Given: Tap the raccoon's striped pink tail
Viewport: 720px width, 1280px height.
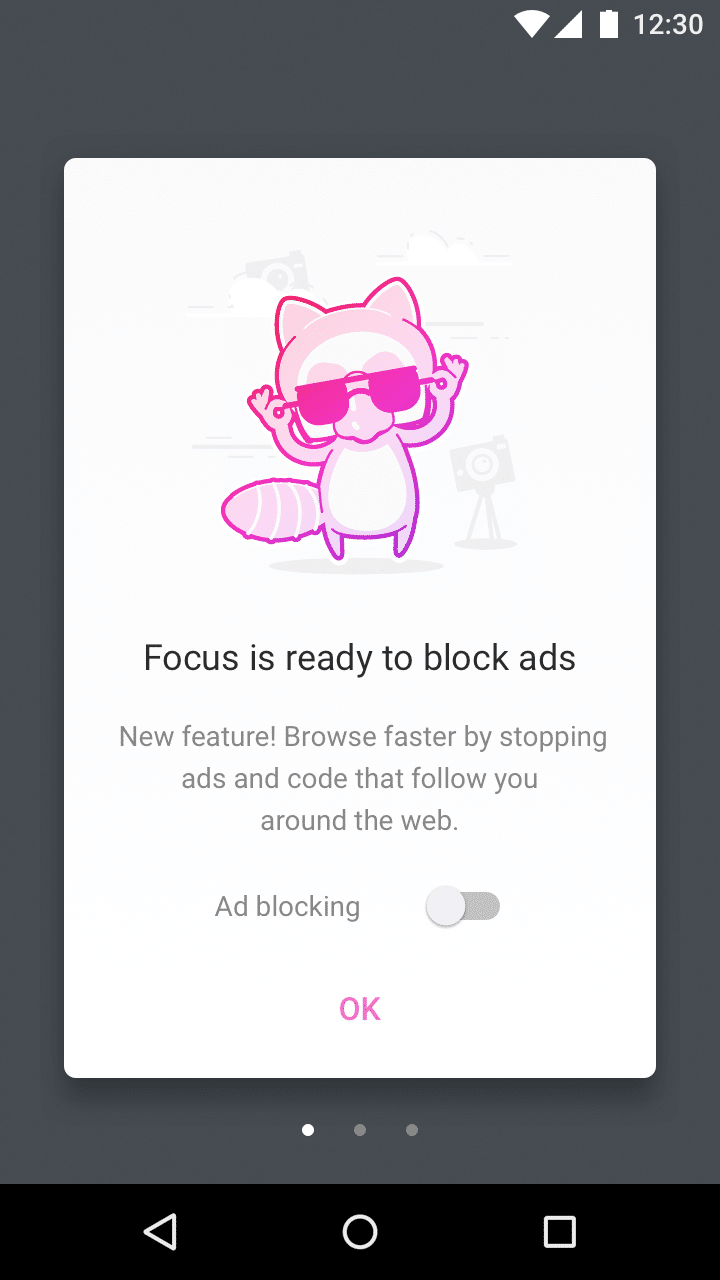Looking at the screenshot, I should (270, 509).
